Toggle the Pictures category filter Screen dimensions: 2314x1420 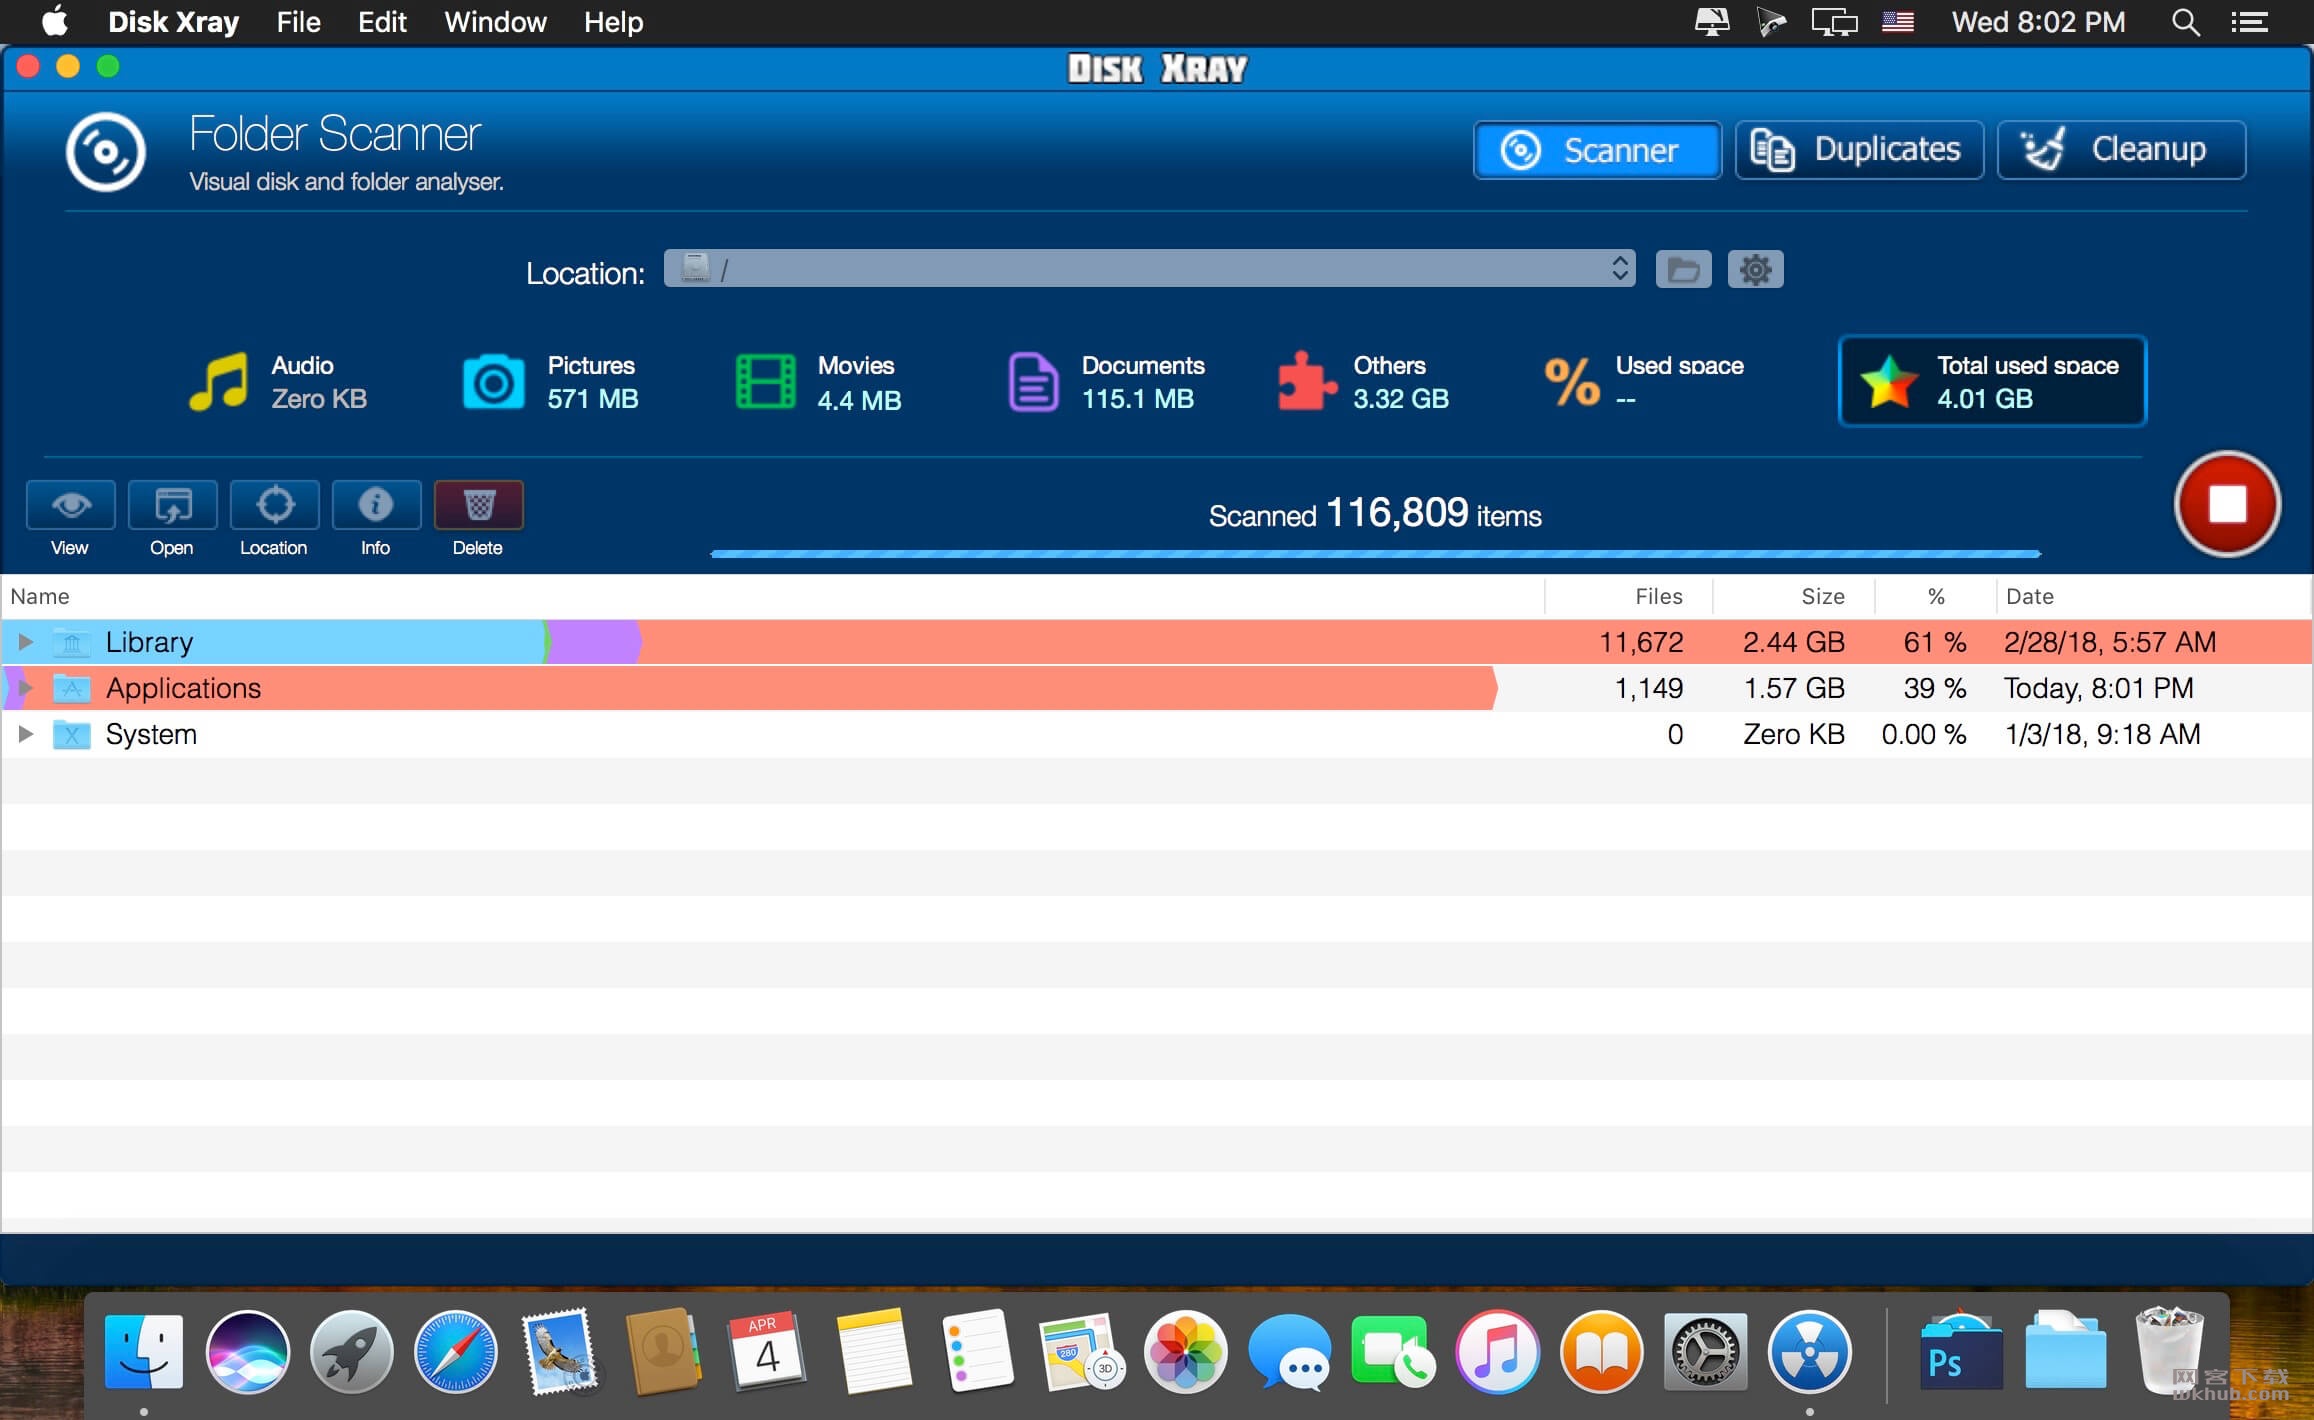550,381
